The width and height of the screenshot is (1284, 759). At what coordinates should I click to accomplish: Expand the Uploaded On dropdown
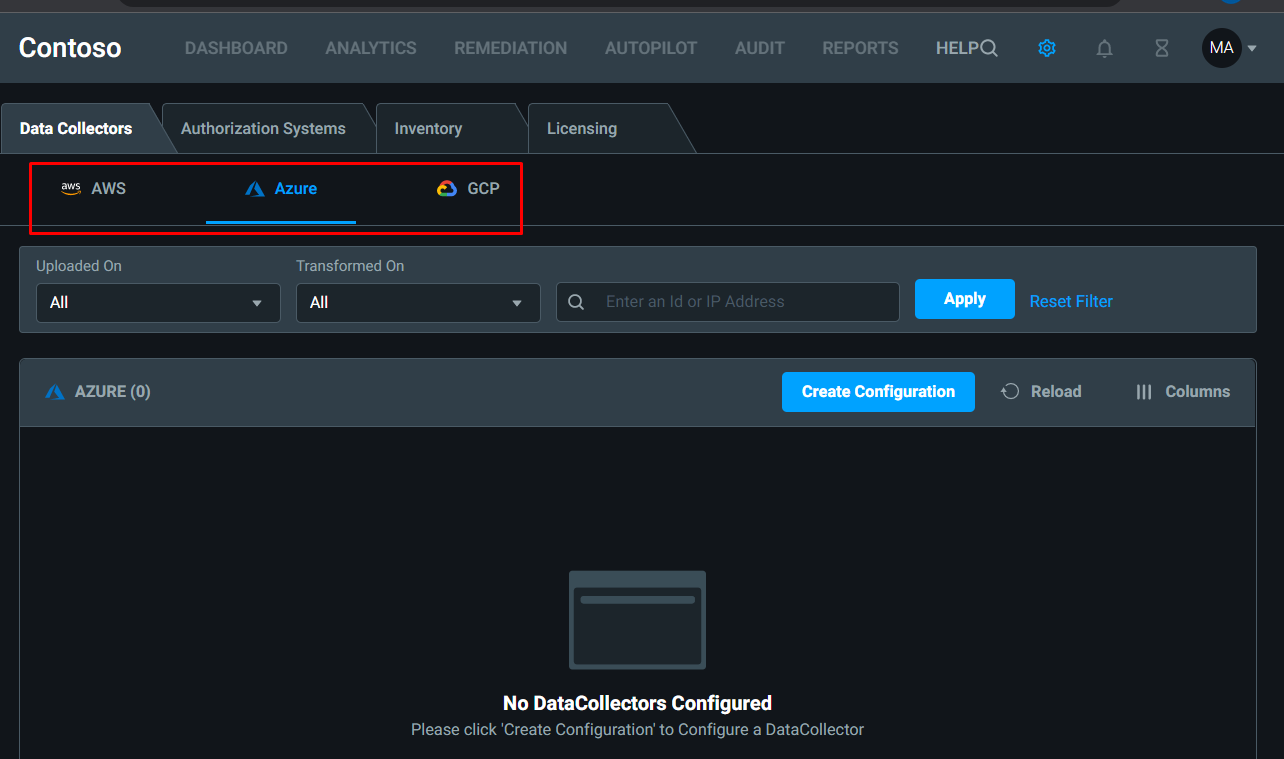click(158, 302)
